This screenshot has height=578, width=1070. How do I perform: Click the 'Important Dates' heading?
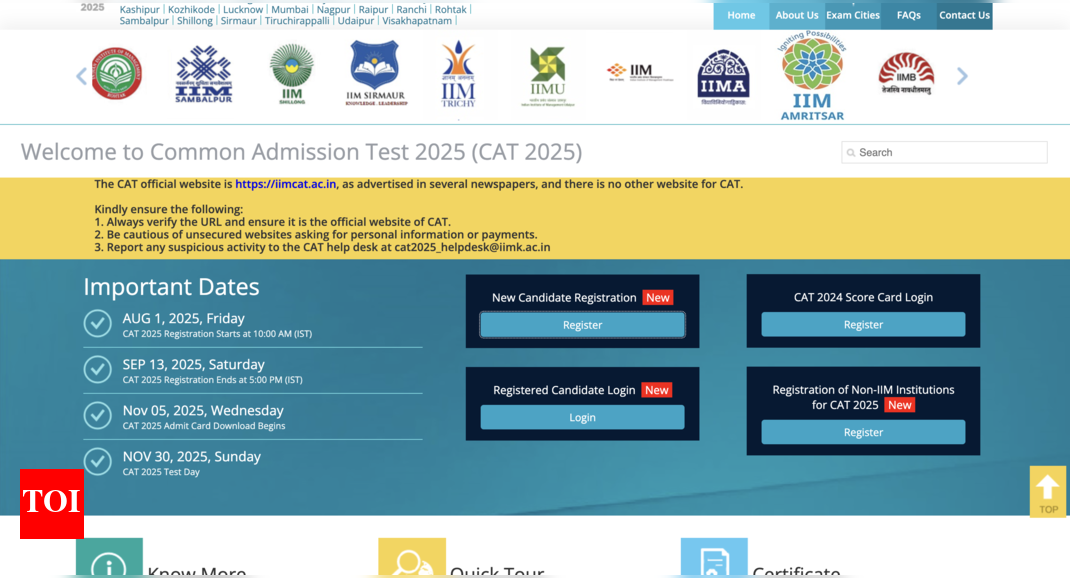coord(171,287)
